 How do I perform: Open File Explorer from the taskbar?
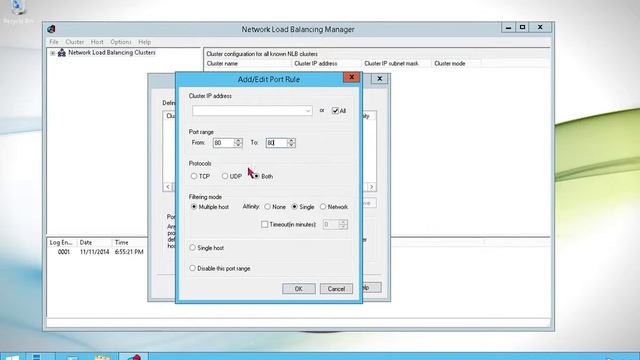click(102, 357)
